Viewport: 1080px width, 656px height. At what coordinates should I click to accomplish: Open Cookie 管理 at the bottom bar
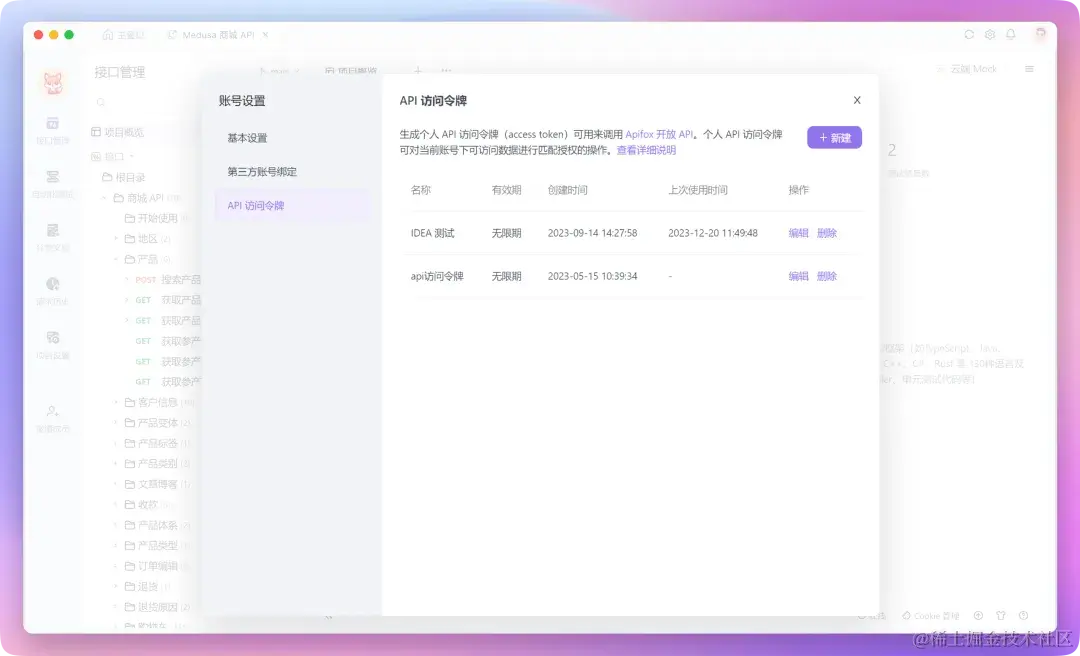(x=929, y=615)
